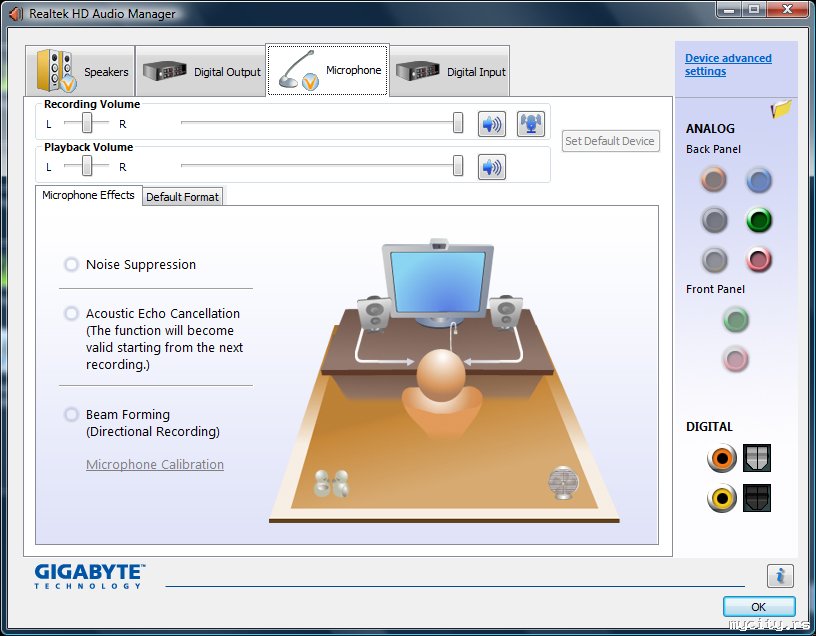Click Set Default Device button
Viewport: 816px width, 636px height.
[610, 141]
